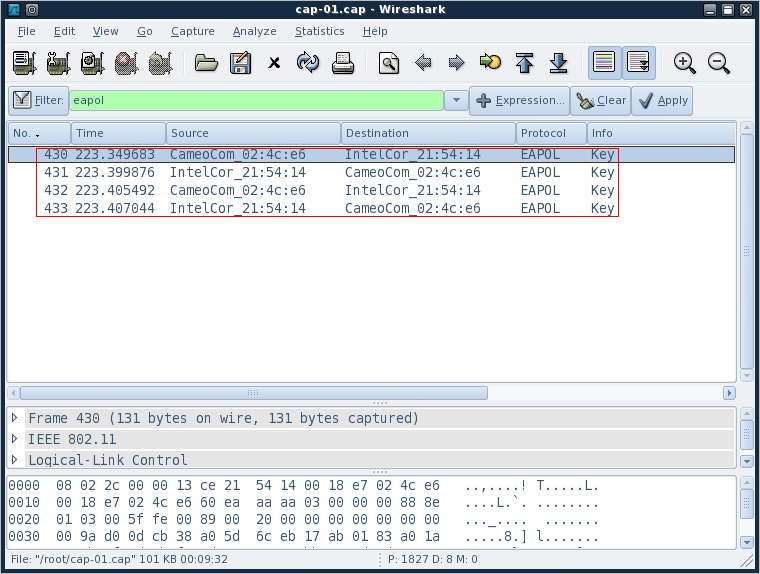Select packet 431 at 223.399876

(371, 173)
